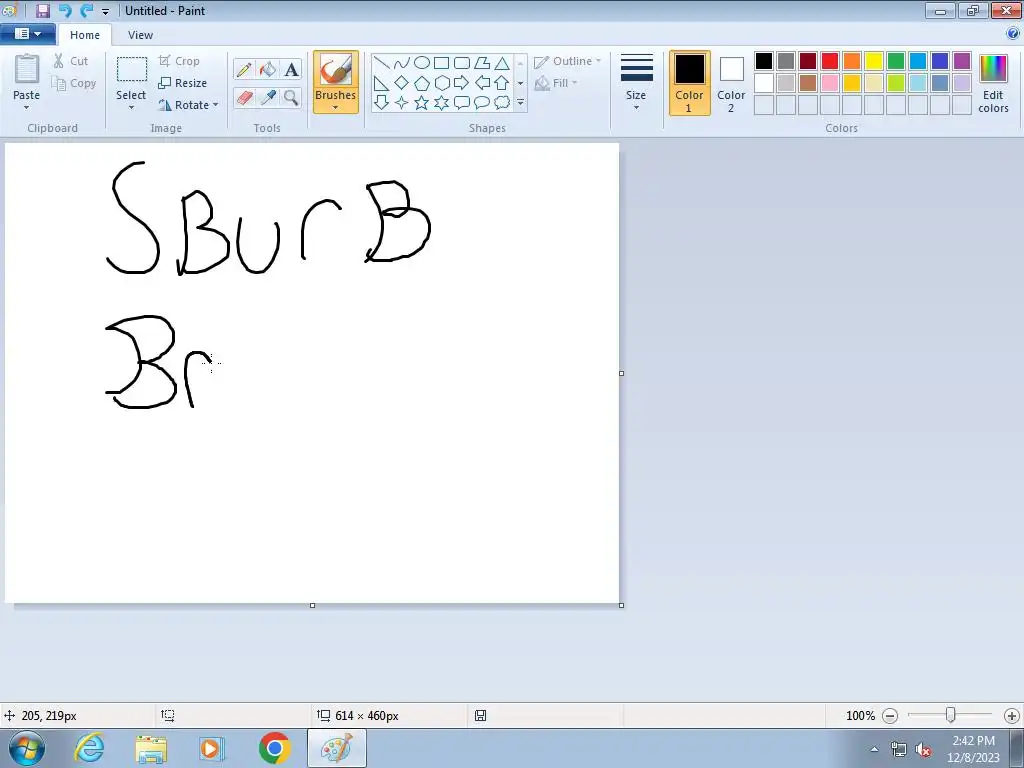This screenshot has width=1024, height=768.
Task: Open the Size dropdown
Action: (x=636, y=83)
